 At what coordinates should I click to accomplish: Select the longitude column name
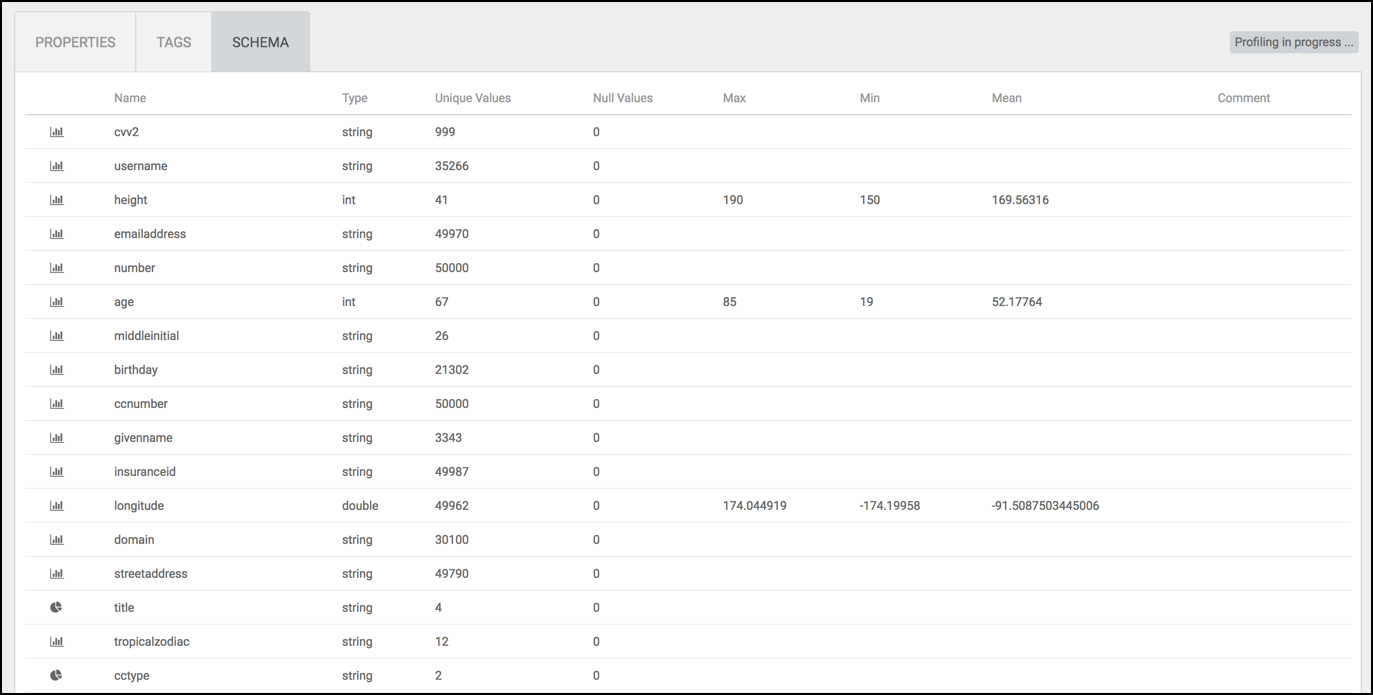139,506
